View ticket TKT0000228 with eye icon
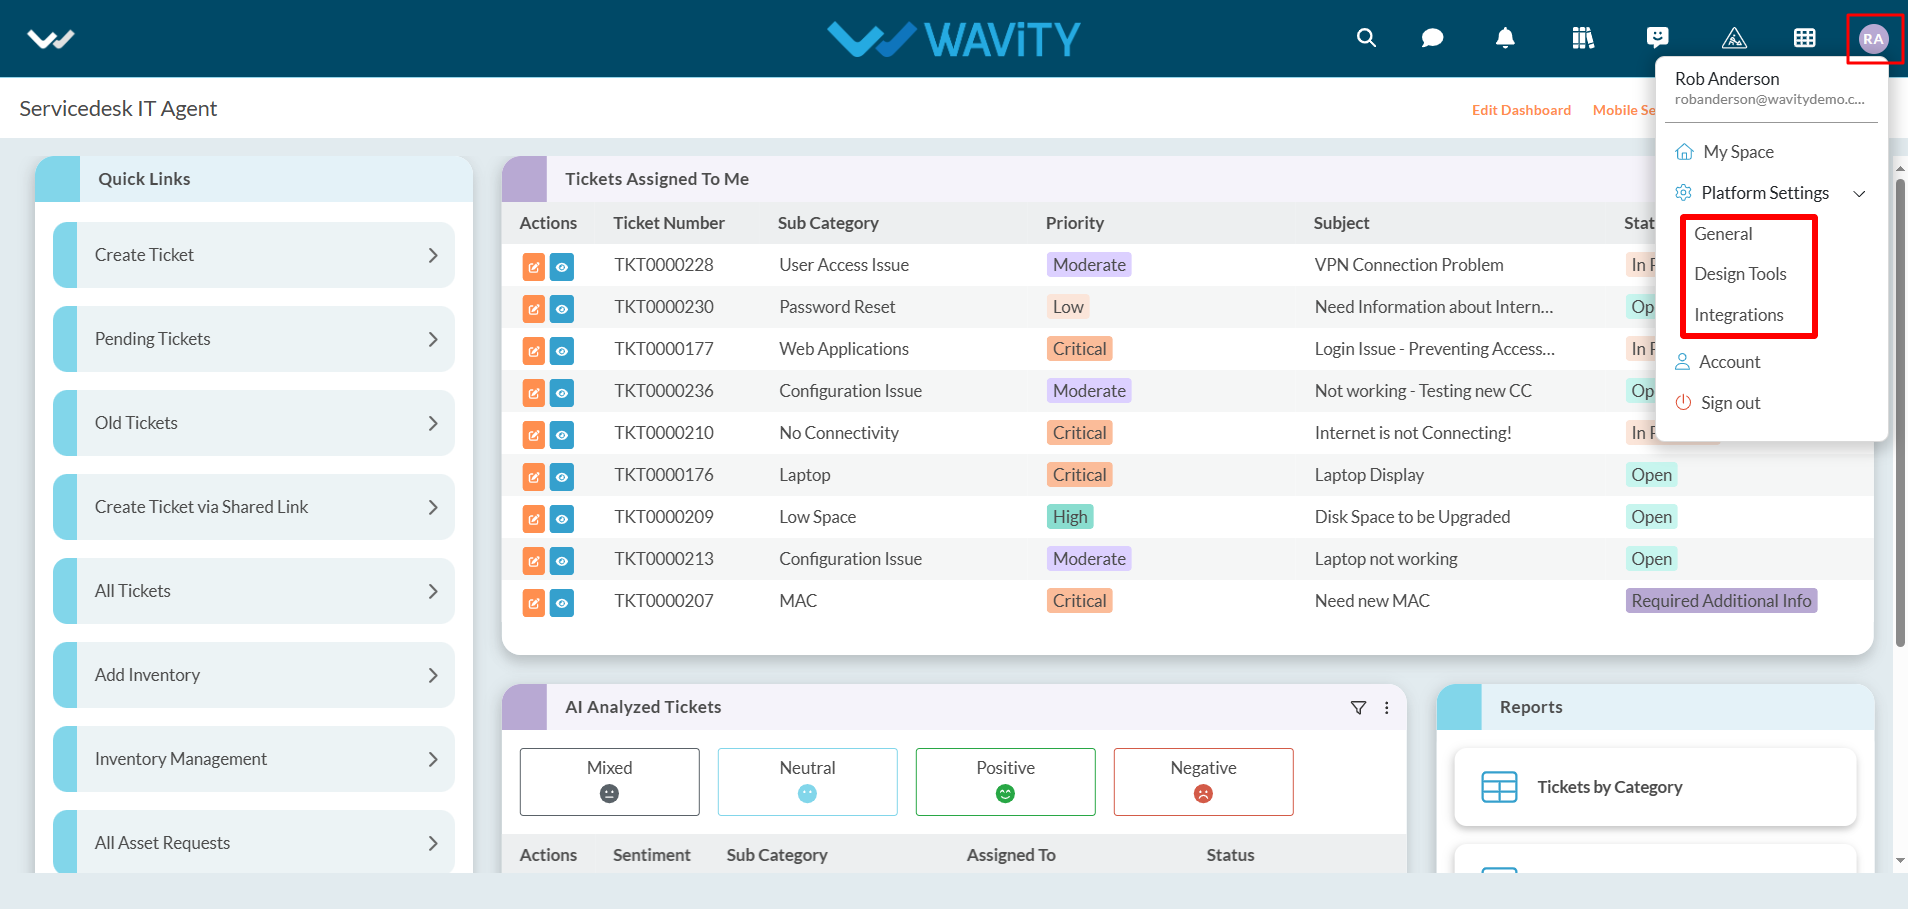The width and height of the screenshot is (1908, 909). coord(562,267)
